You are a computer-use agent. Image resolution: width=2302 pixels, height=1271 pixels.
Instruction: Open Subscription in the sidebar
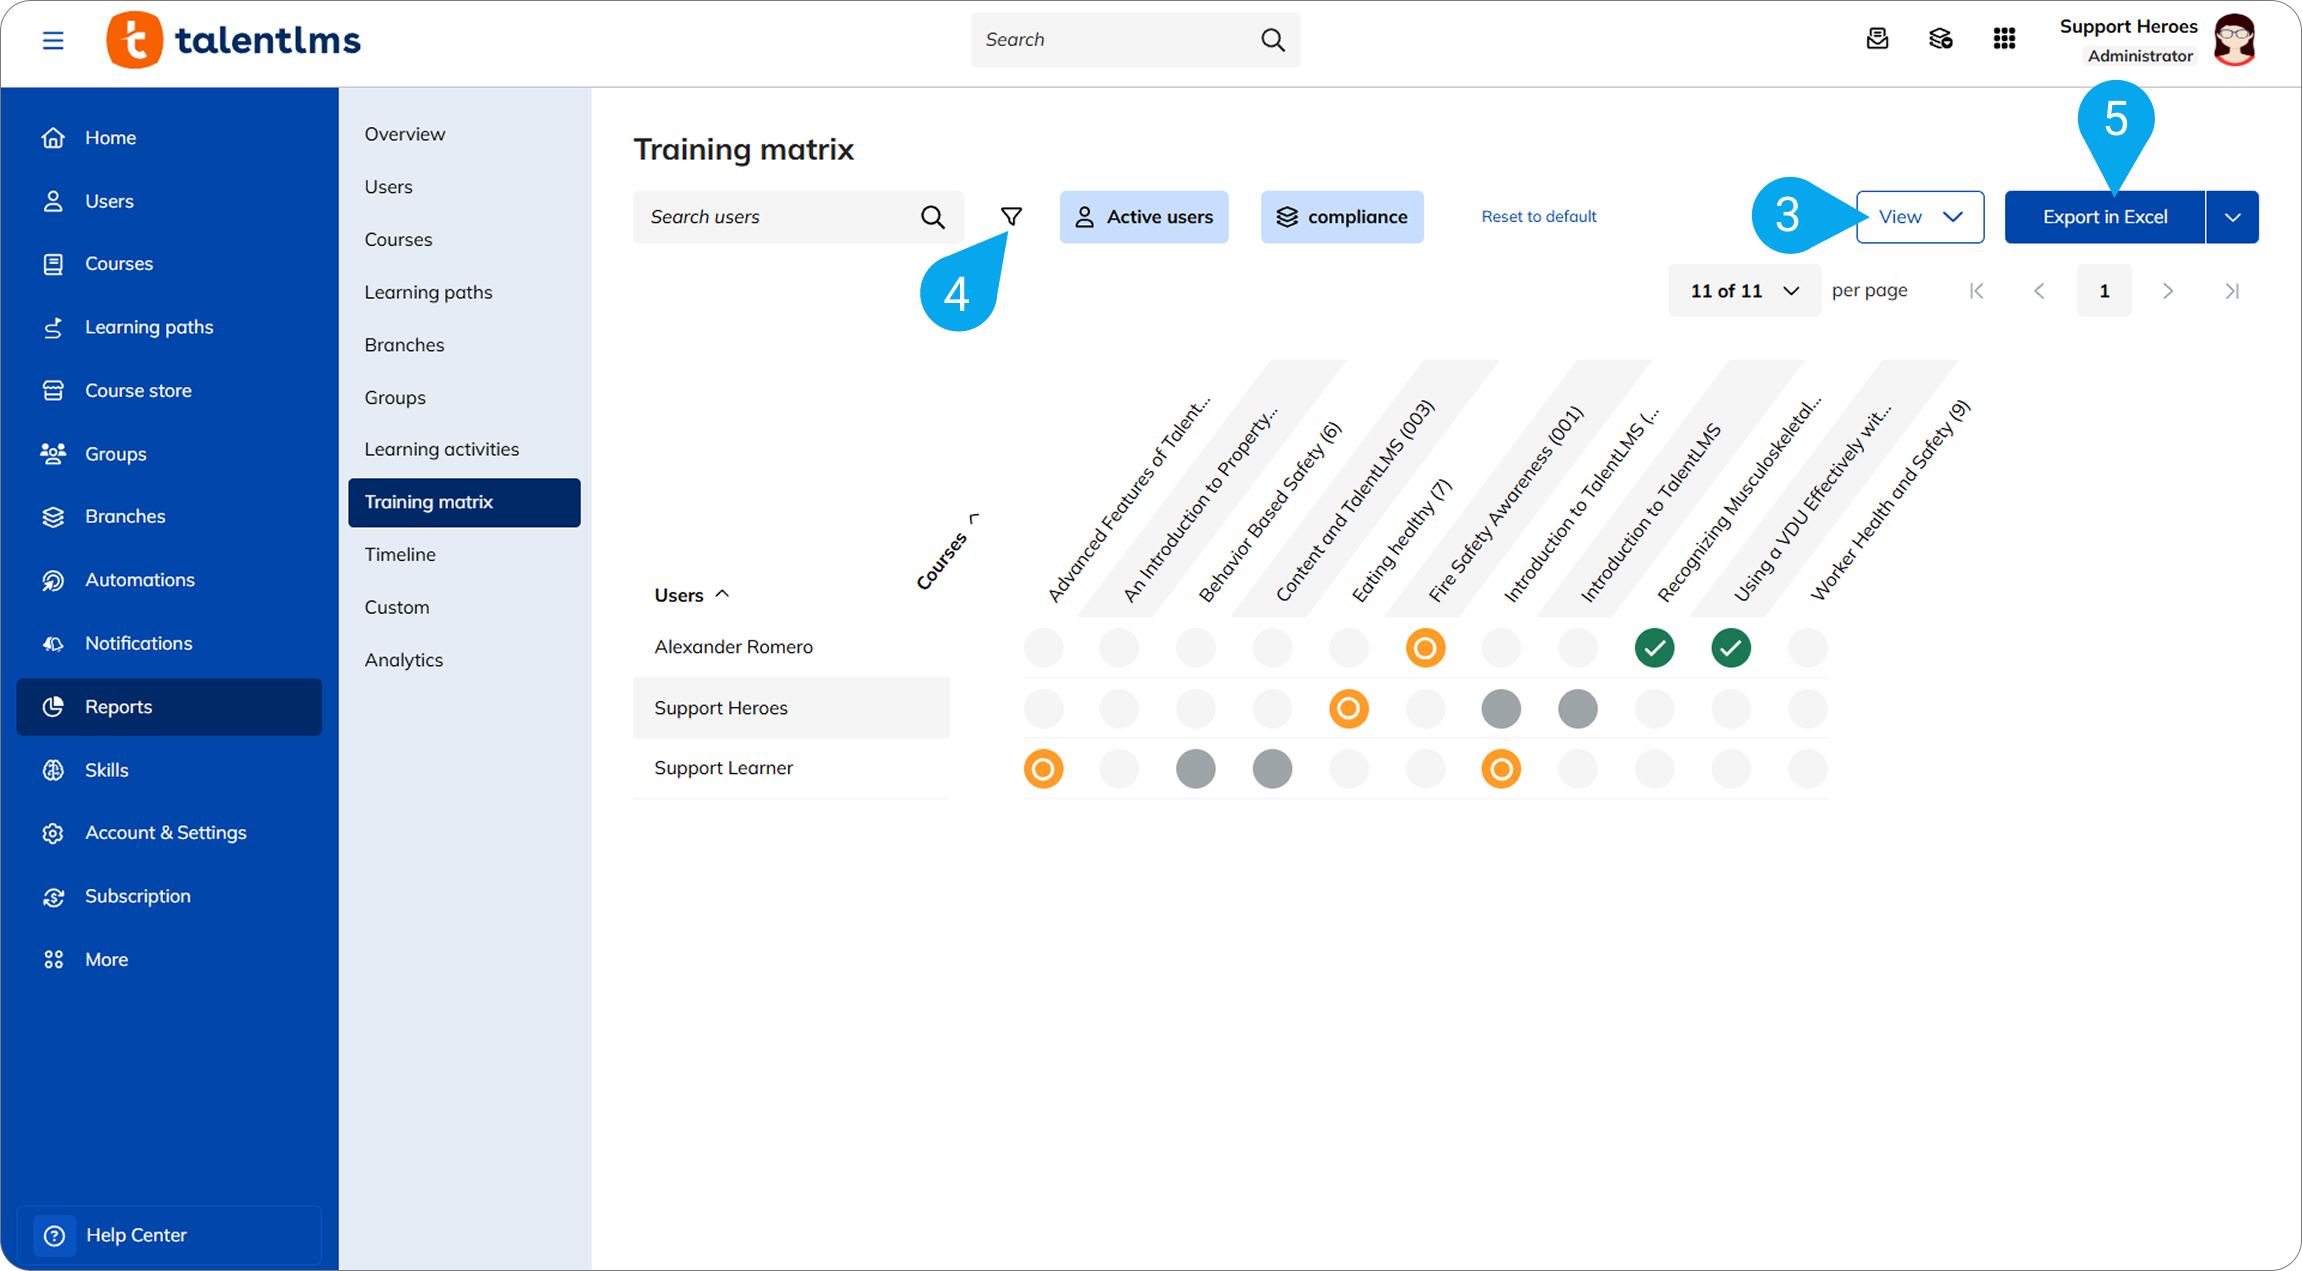(x=169, y=896)
